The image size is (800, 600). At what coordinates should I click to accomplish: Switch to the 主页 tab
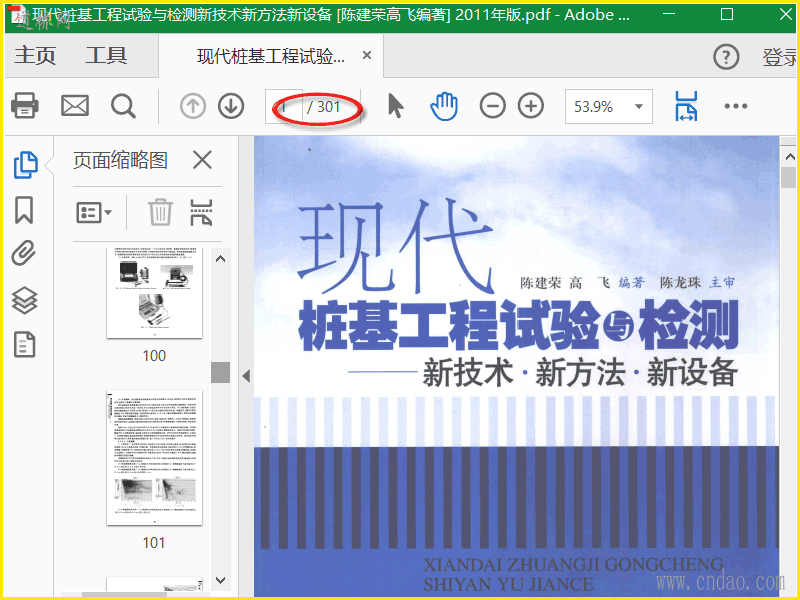coord(35,55)
